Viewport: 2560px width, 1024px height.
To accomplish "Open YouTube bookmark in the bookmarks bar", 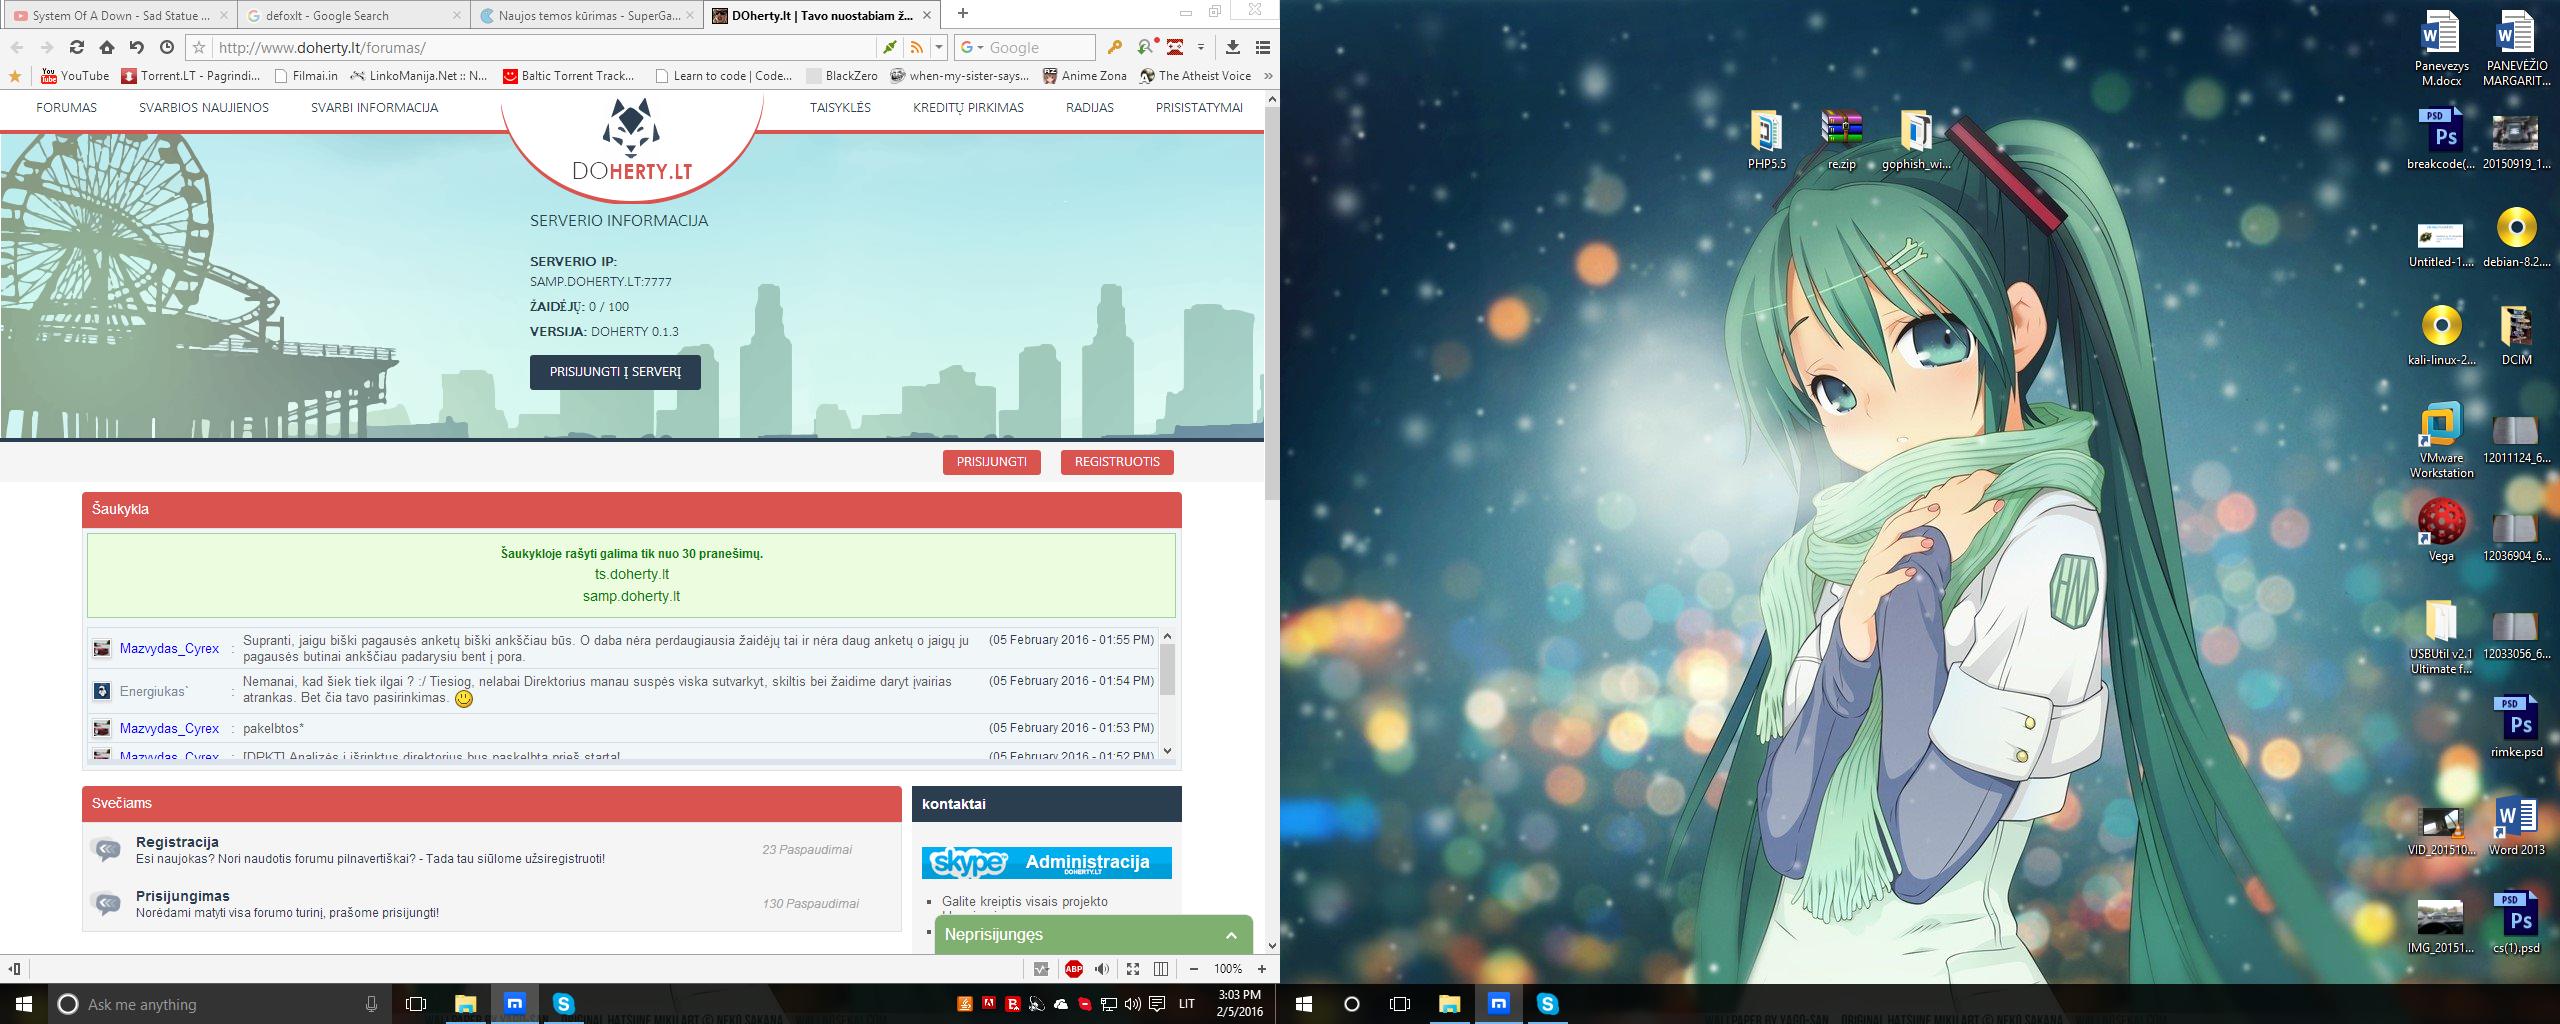I will [x=75, y=76].
